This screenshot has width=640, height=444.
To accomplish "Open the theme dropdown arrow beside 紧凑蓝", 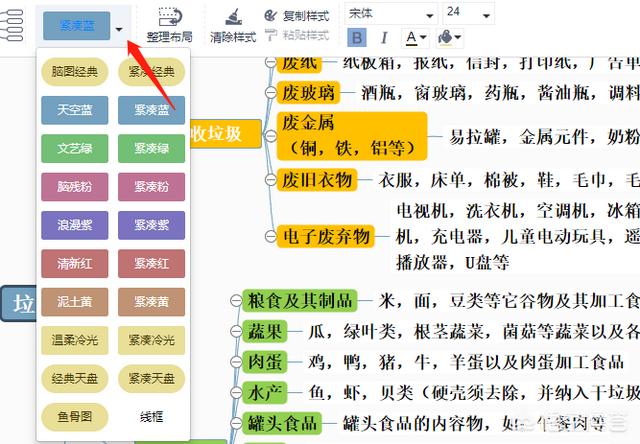I will pyautogui.click(x=119, y=30).
